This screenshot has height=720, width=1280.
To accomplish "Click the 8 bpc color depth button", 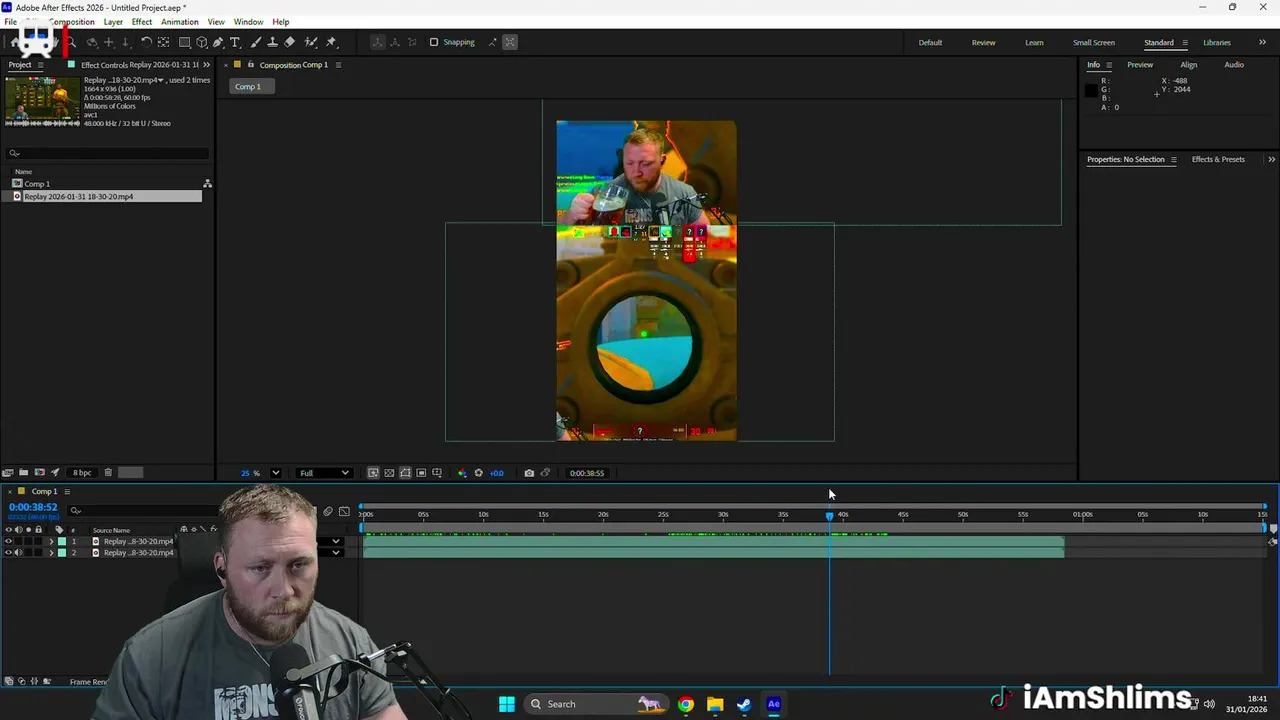I will pos(82,472).
